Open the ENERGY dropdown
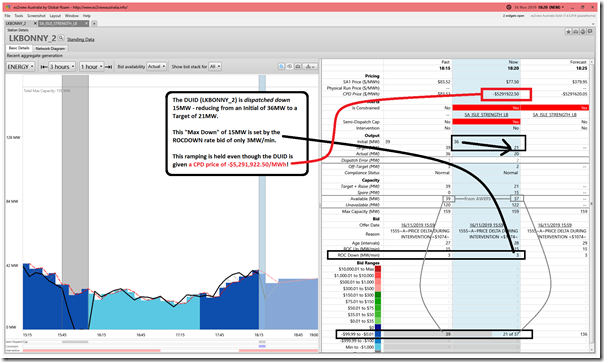Viewport: 604px width, 362px height. (x=21, y=67)
